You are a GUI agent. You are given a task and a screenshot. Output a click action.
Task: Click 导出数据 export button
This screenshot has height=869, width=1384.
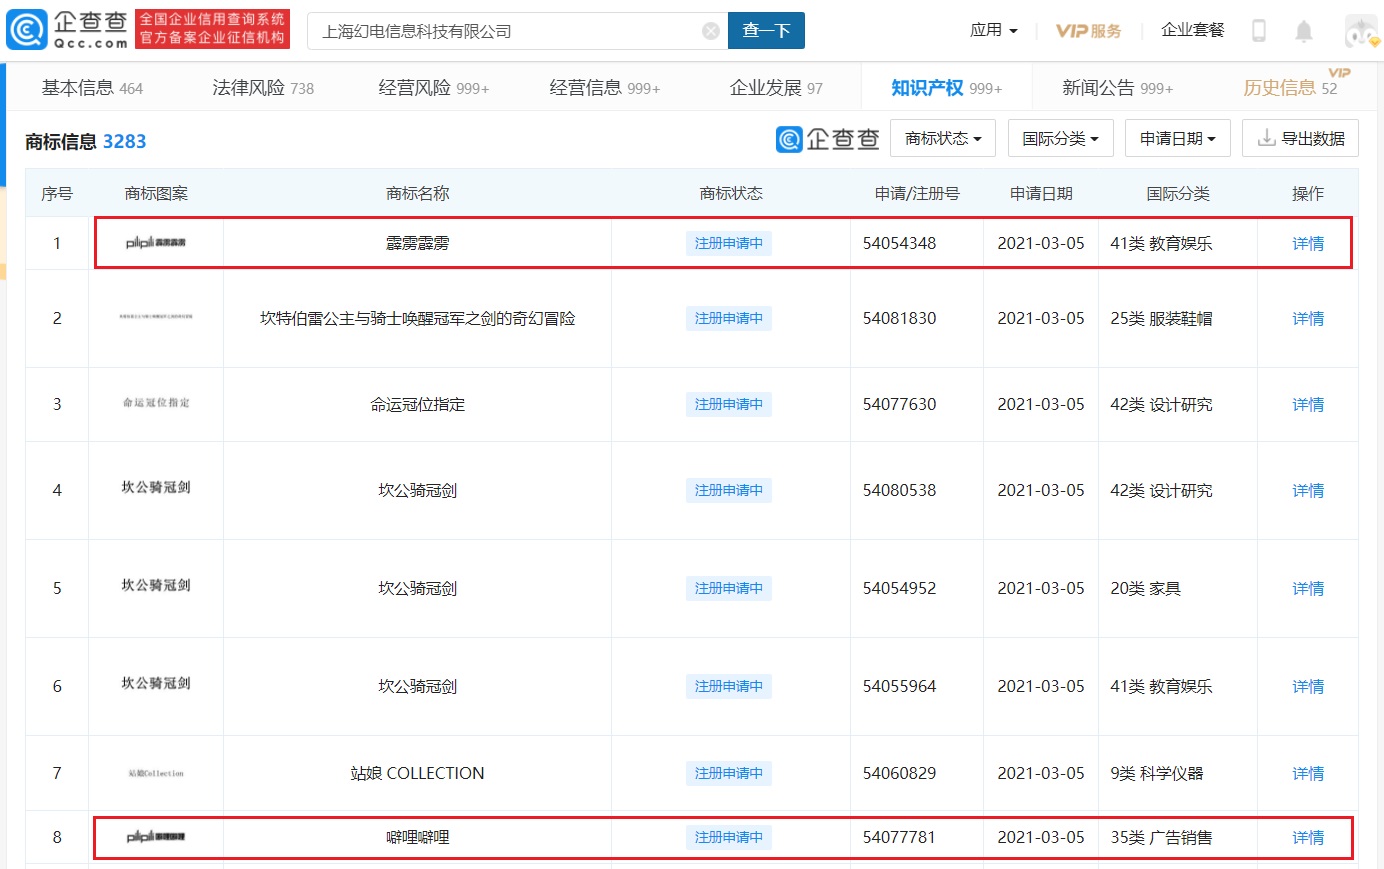1300,138
